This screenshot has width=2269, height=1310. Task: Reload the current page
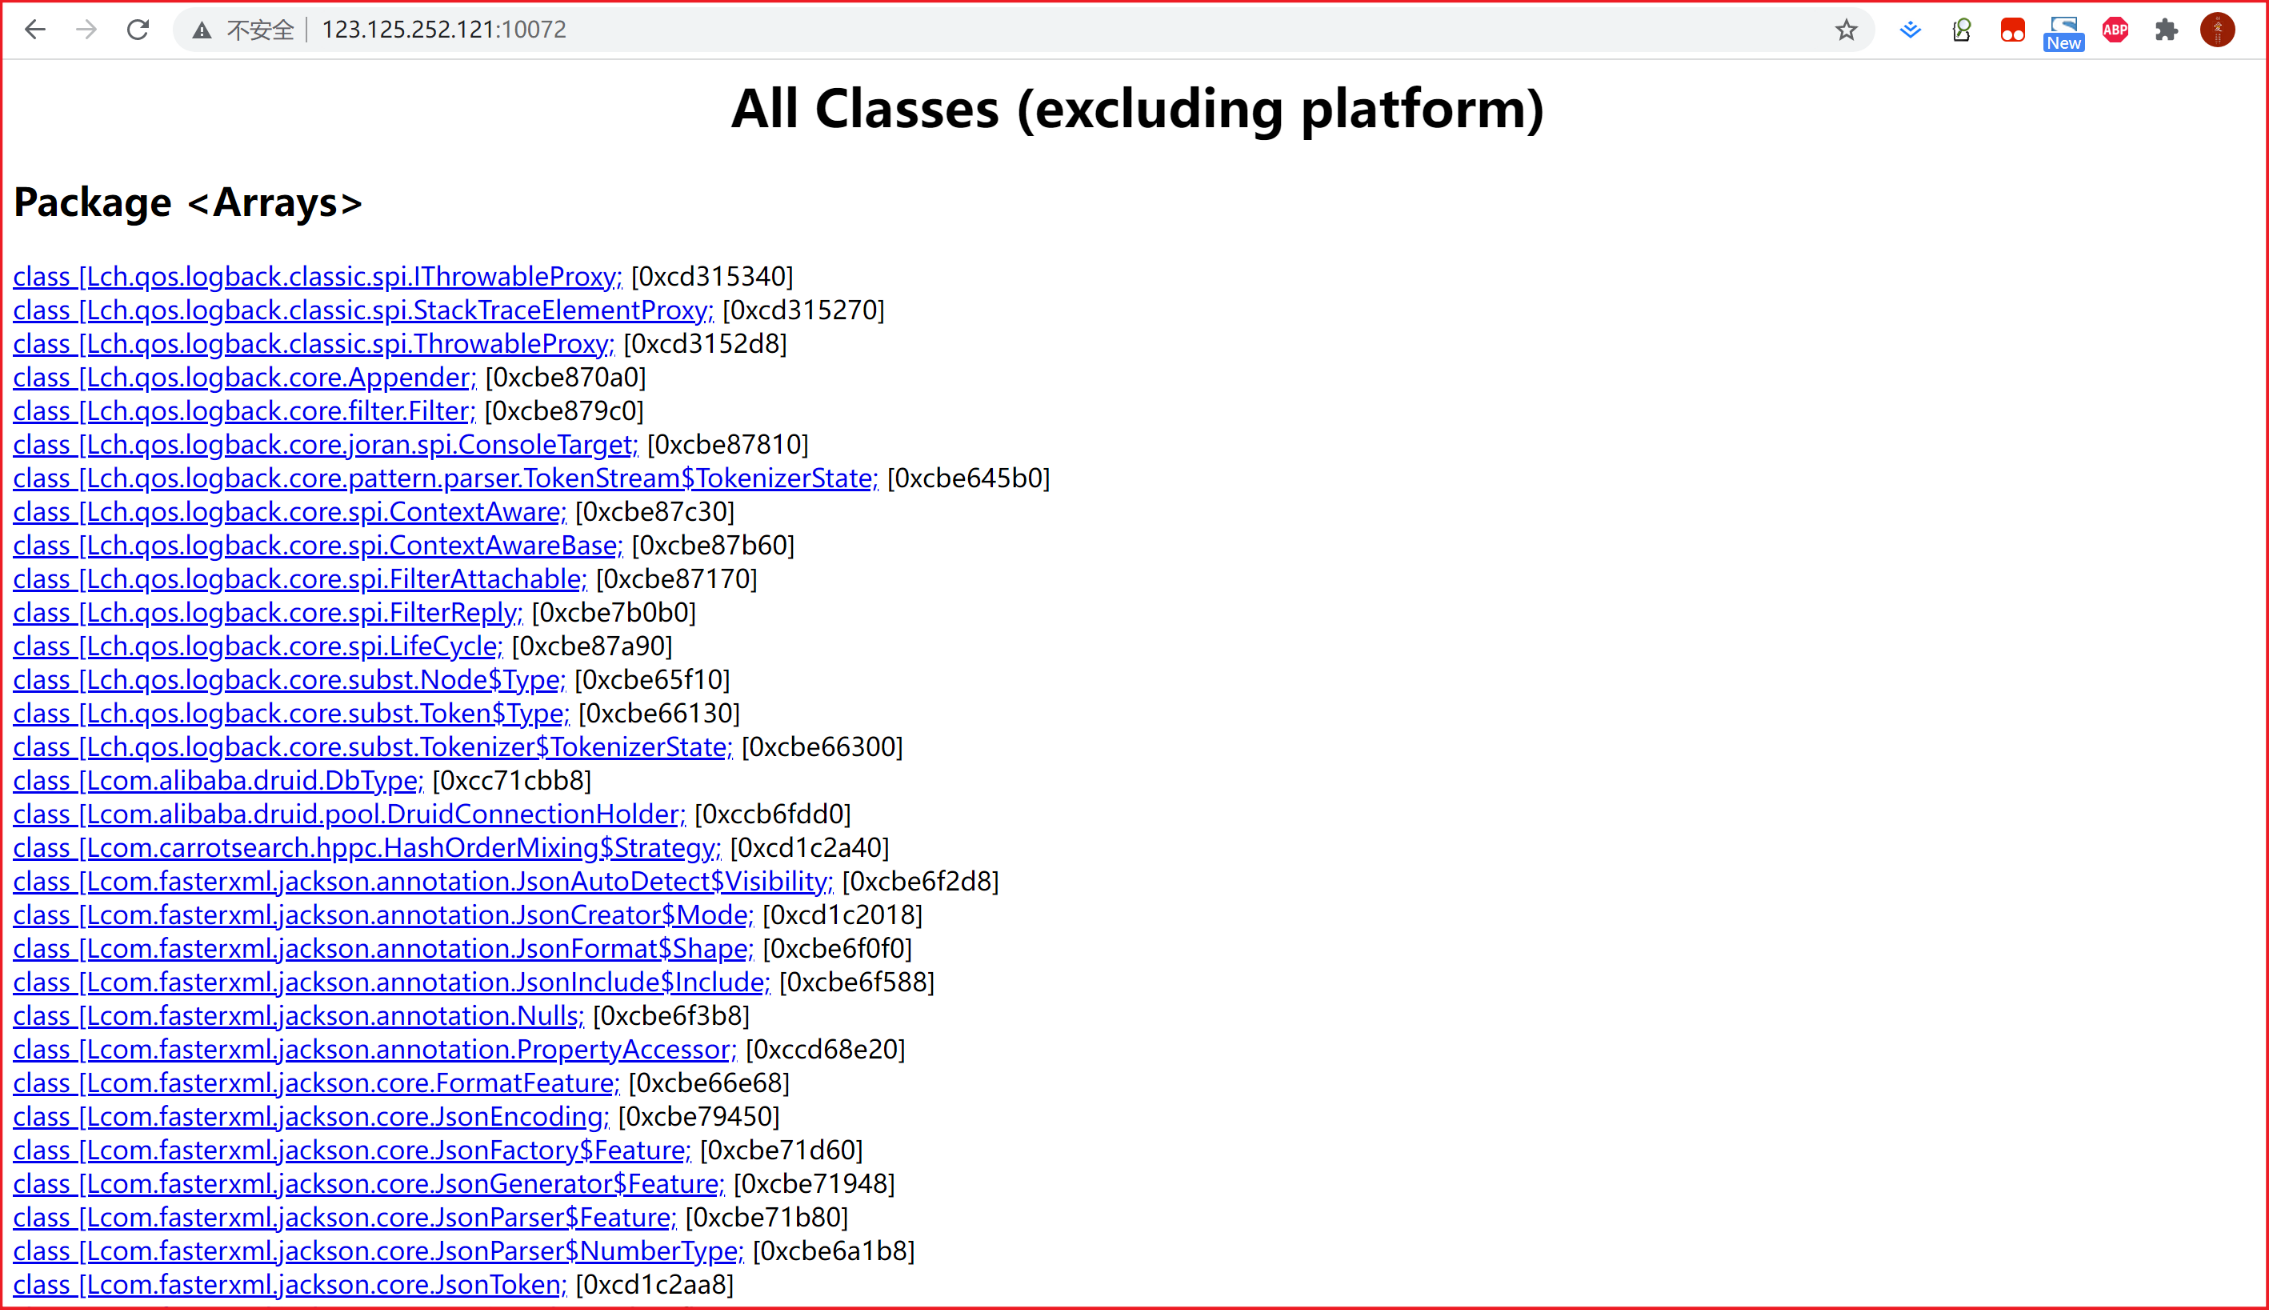(x=138, y=30)
